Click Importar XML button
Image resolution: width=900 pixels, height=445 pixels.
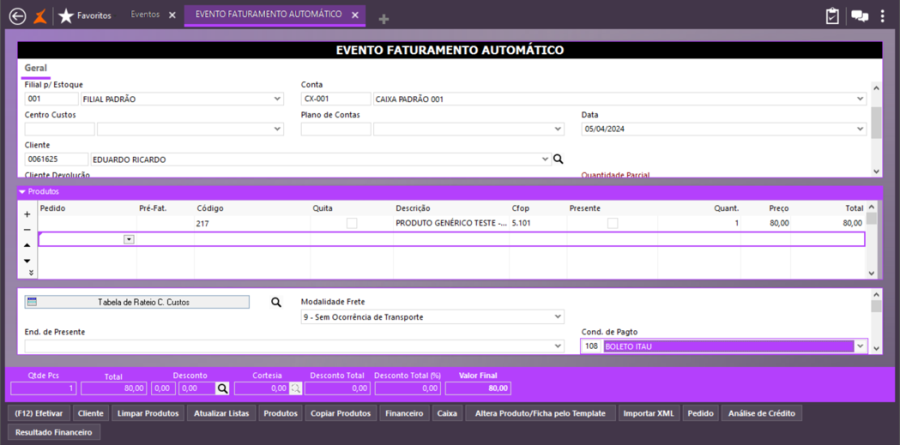coord(650,413)
